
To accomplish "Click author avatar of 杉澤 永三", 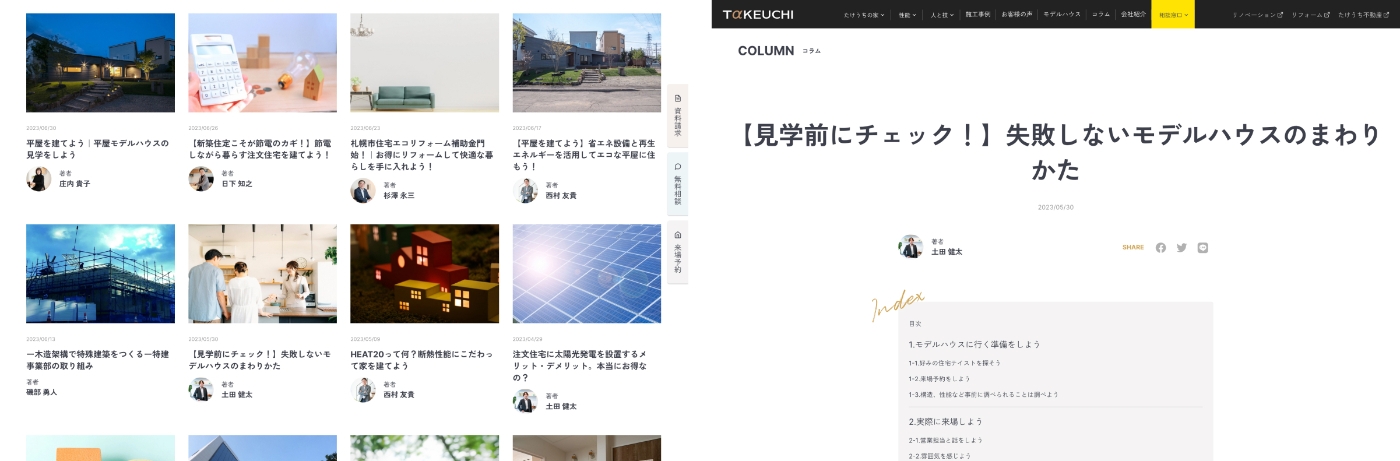I will (x=363, y=190).
